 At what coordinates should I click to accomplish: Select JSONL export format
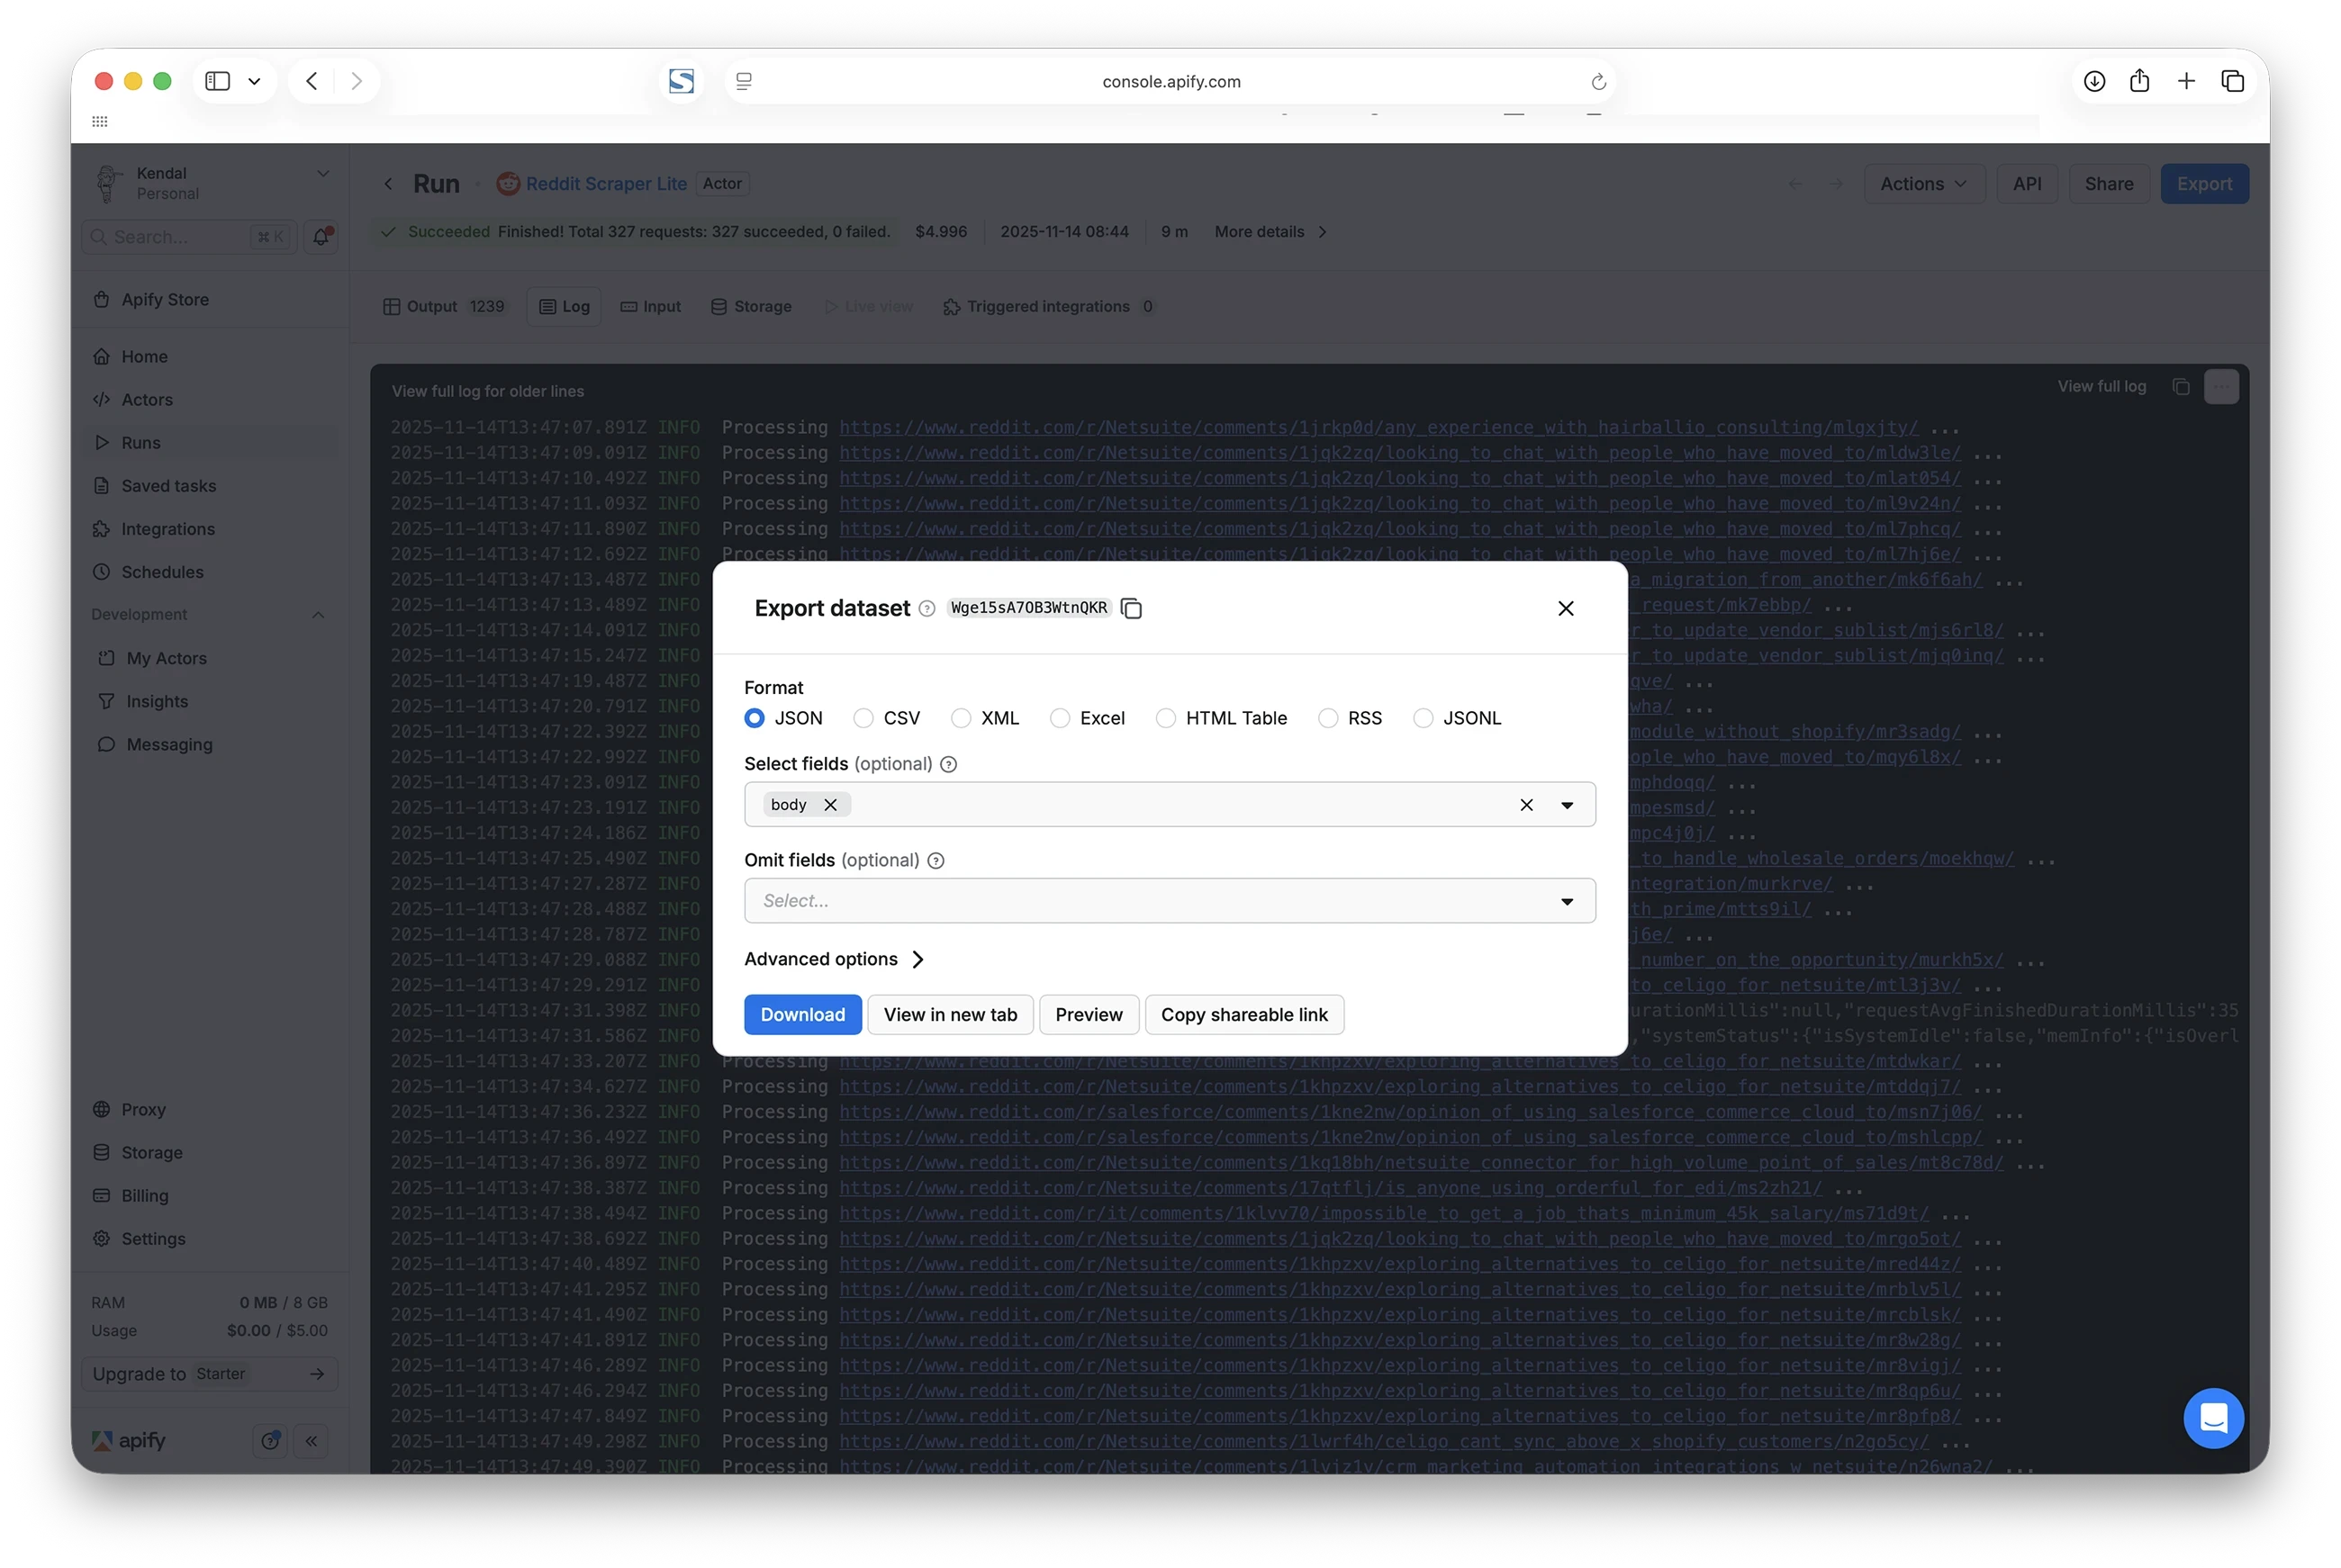pos(1422,718)
